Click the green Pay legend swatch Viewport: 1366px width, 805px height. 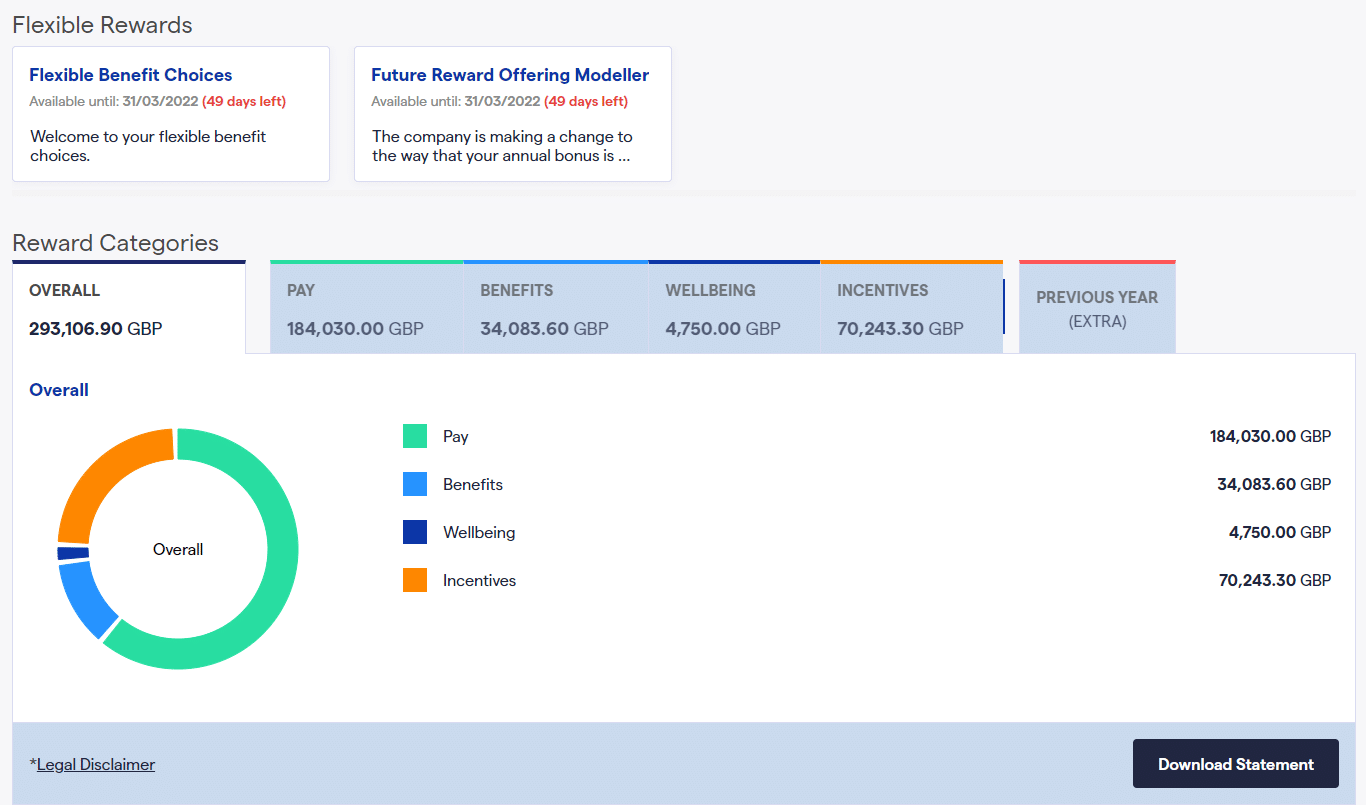[x=415, y=436]
